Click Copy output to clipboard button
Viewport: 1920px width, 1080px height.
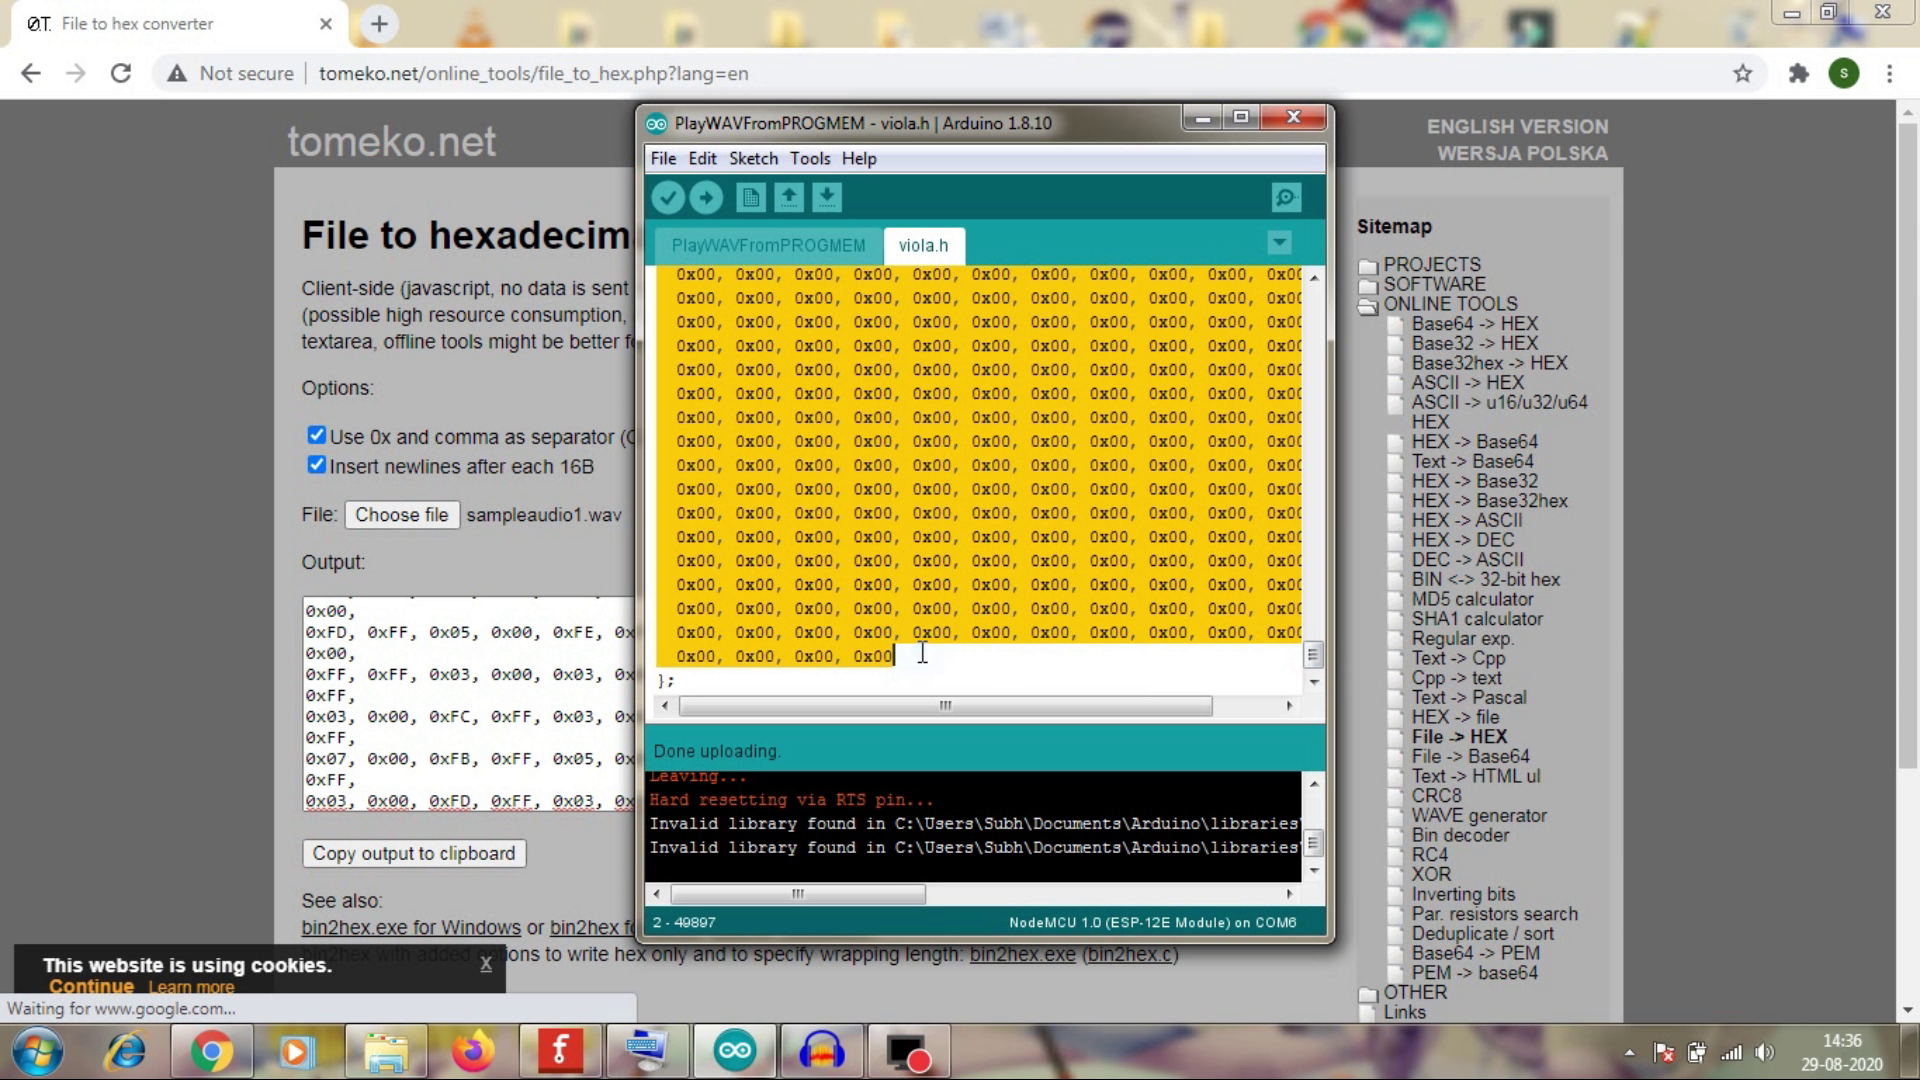(414, 854)
